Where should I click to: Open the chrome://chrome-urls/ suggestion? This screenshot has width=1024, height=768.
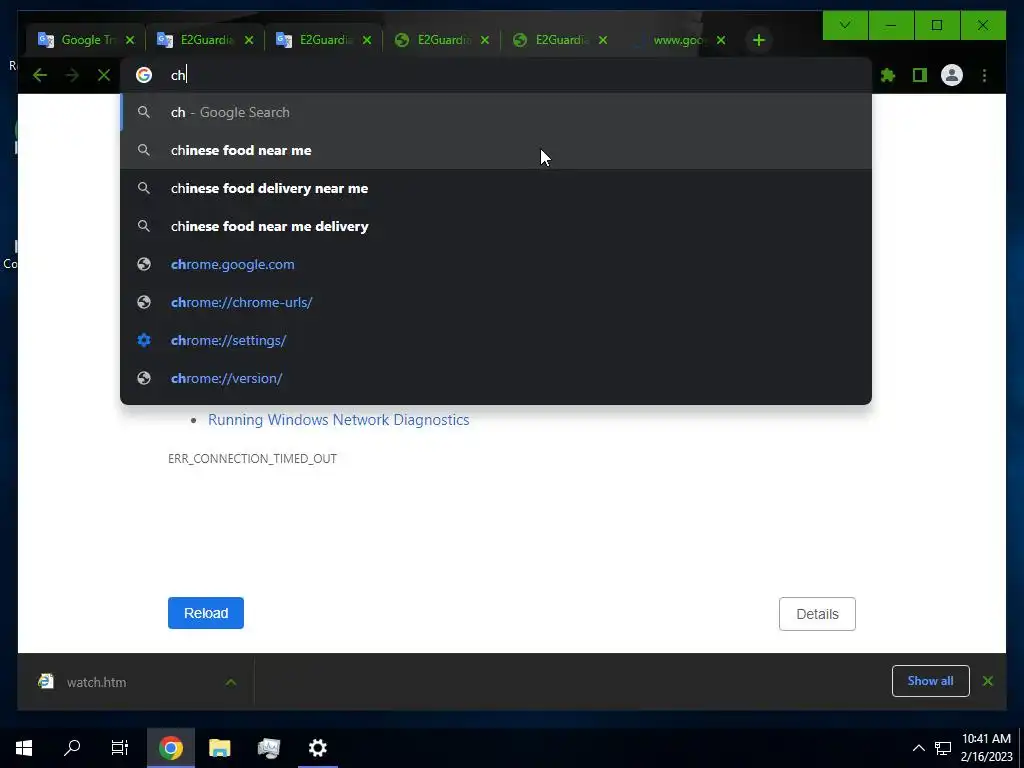[x=496, y=302]
